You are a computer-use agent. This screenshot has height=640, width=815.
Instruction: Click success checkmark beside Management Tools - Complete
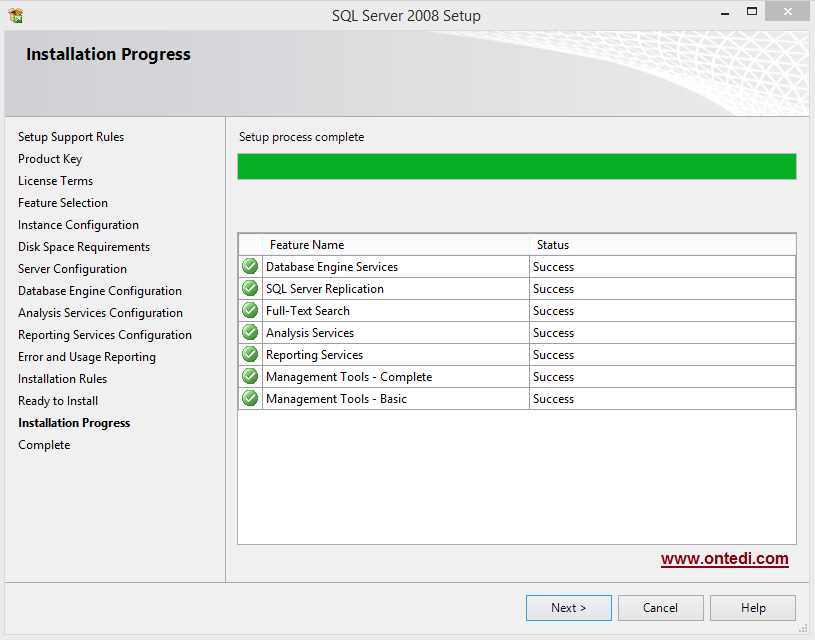click(250, 376)
